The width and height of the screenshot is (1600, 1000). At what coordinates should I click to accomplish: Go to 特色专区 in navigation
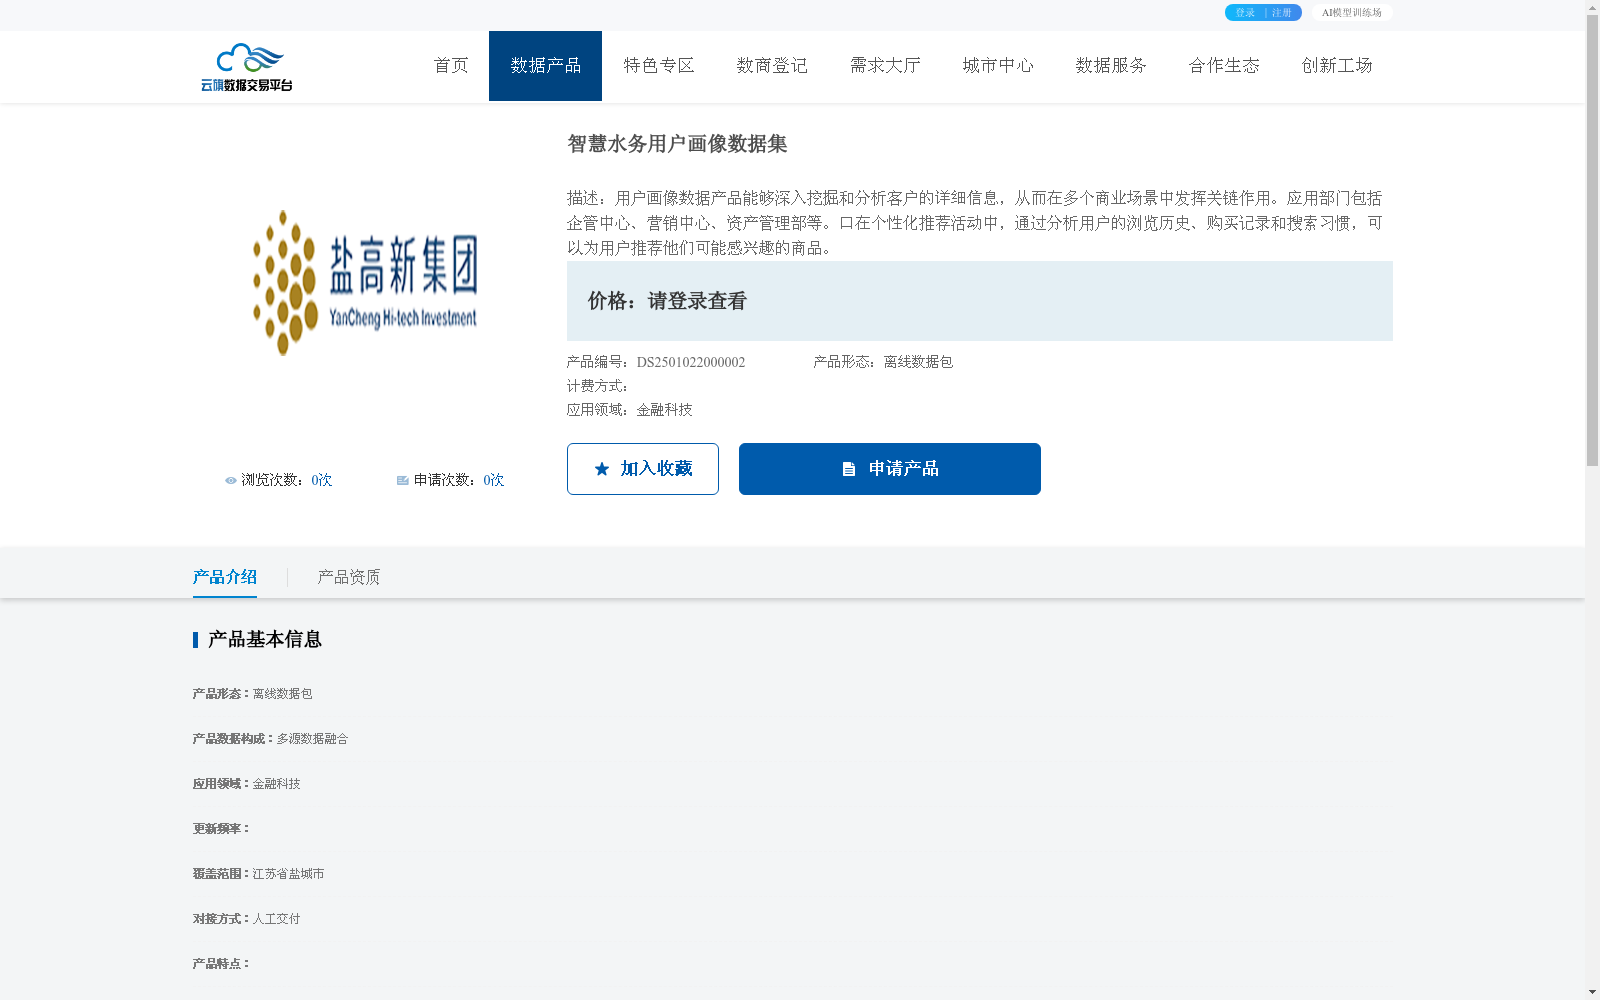tap(659, 66)
